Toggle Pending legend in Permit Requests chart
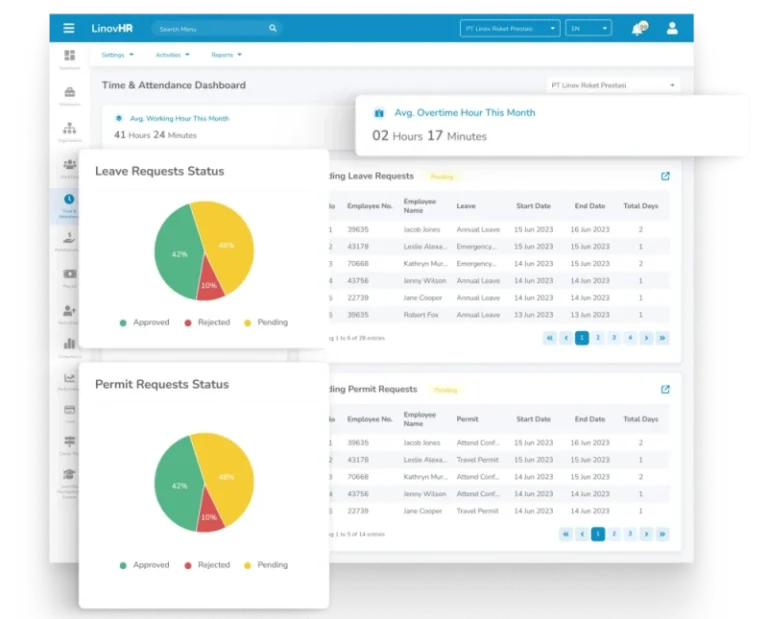The width and height of the screenshot is (768, 619). pyautogui.click(x=265, y=565)
